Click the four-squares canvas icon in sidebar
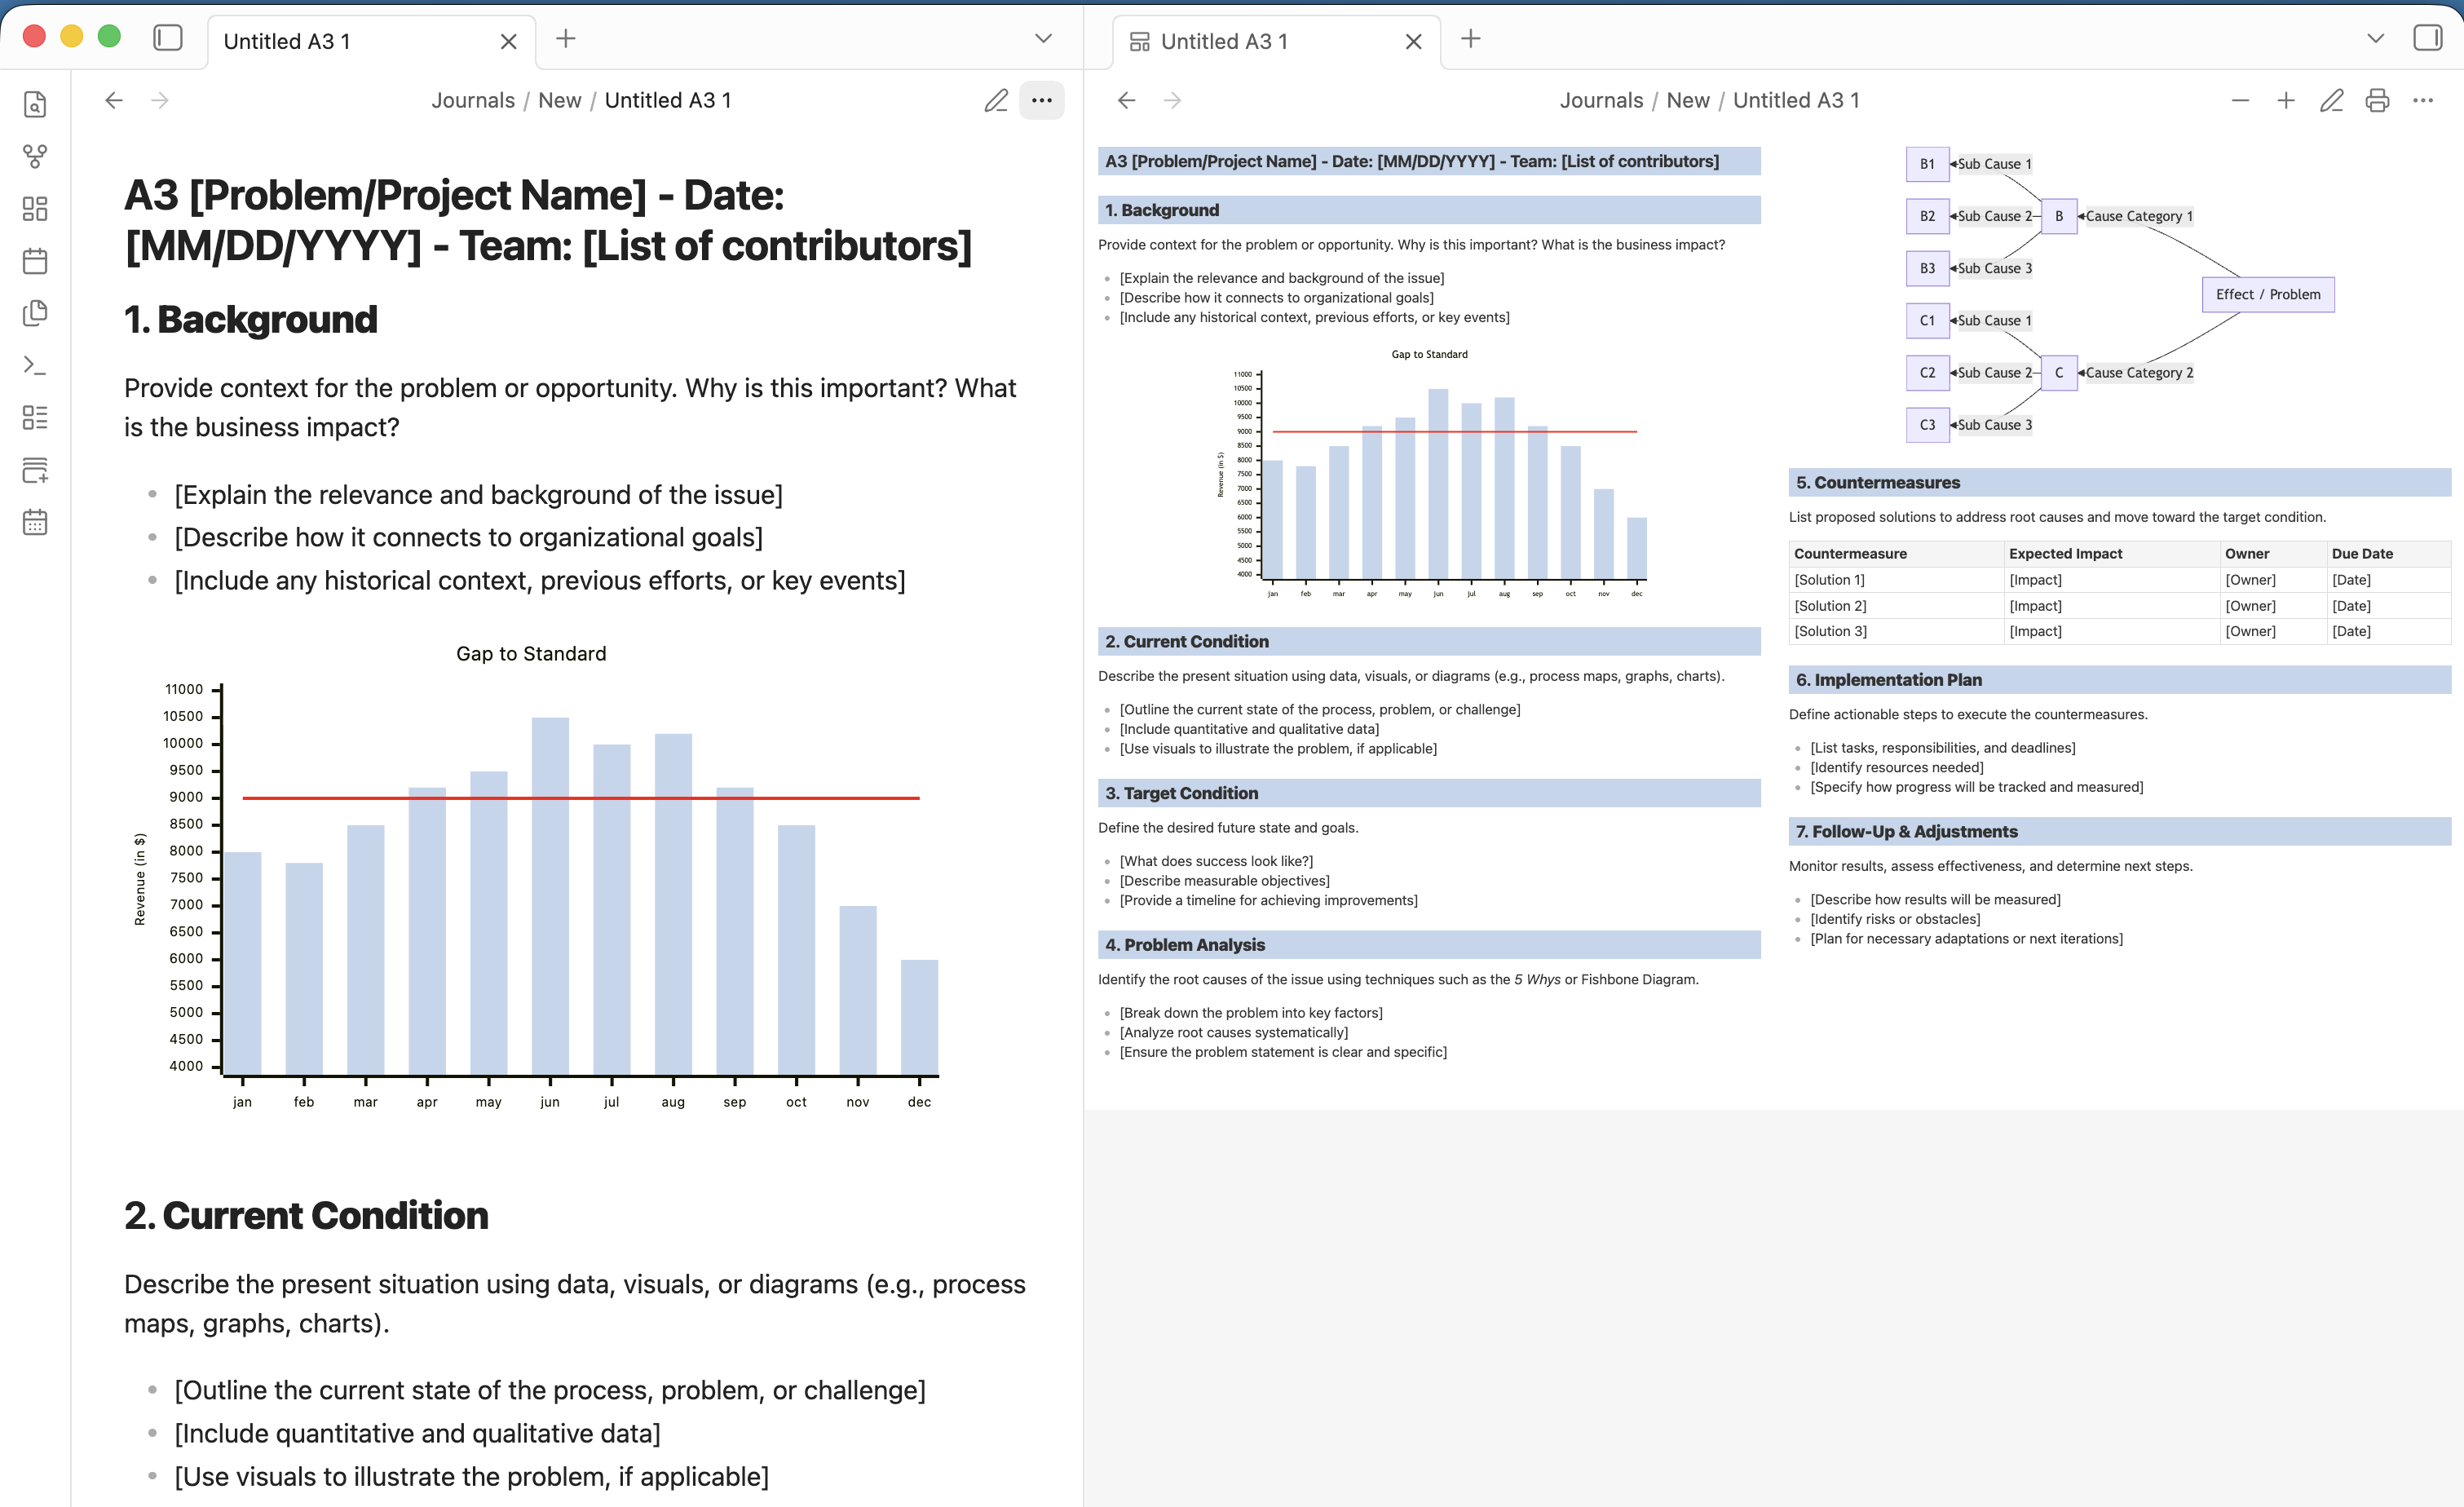This screenshot has width=2464, height=1507. pos(35,208)
